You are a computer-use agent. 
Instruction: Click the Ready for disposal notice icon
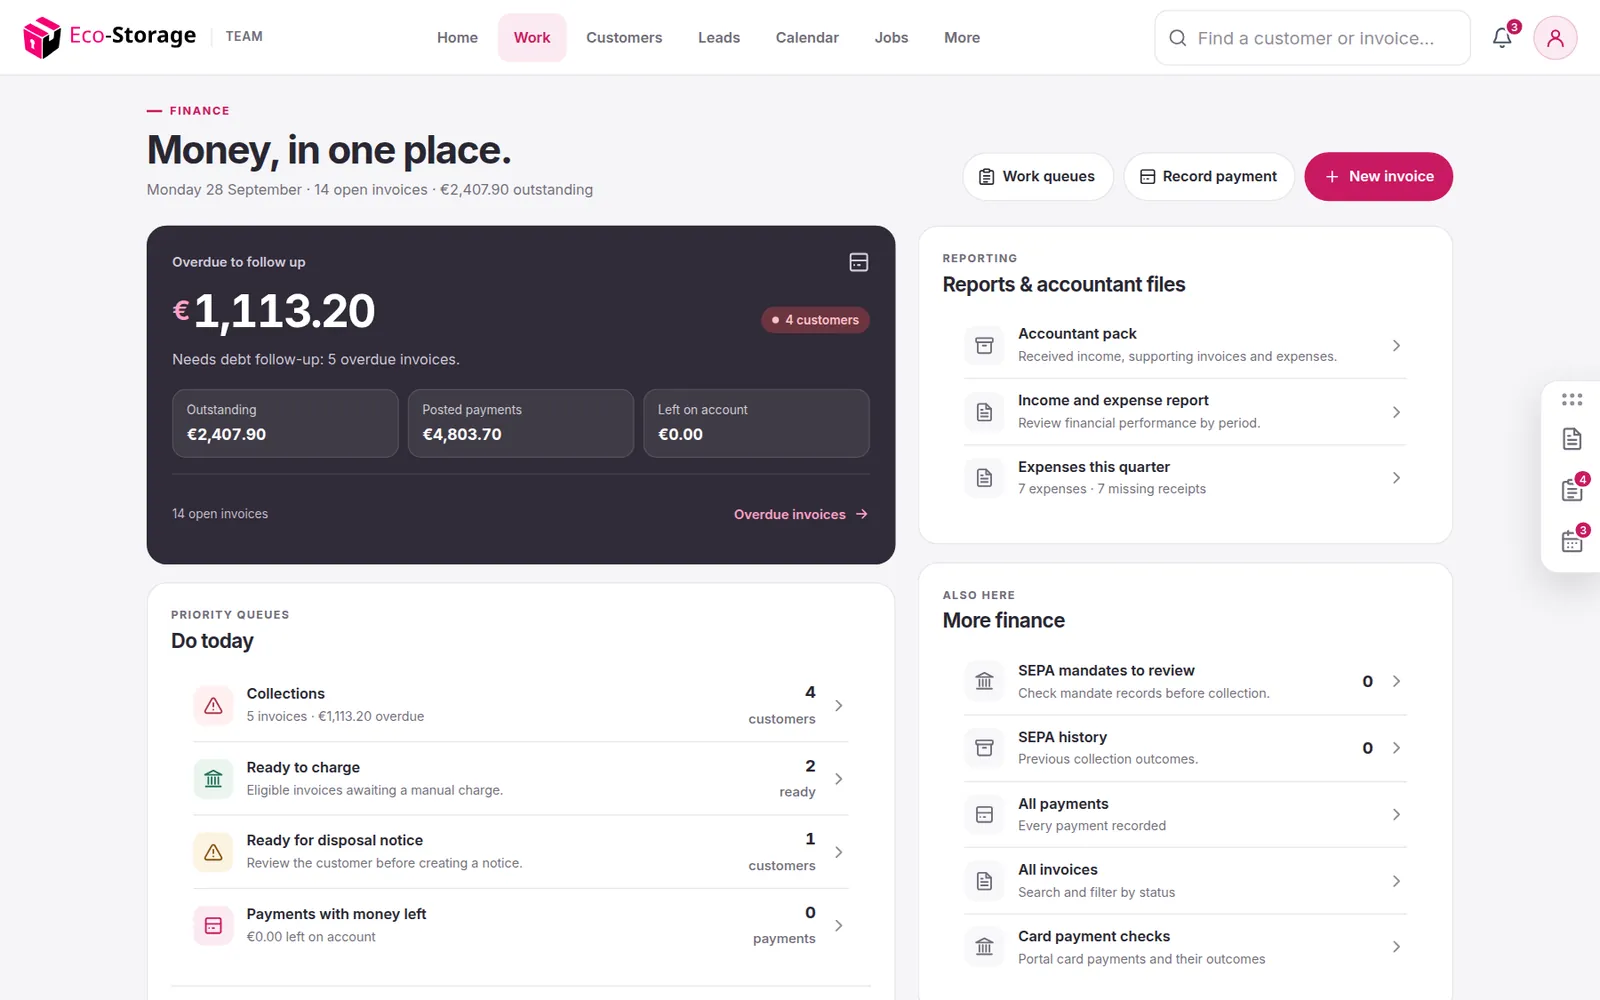213,852
